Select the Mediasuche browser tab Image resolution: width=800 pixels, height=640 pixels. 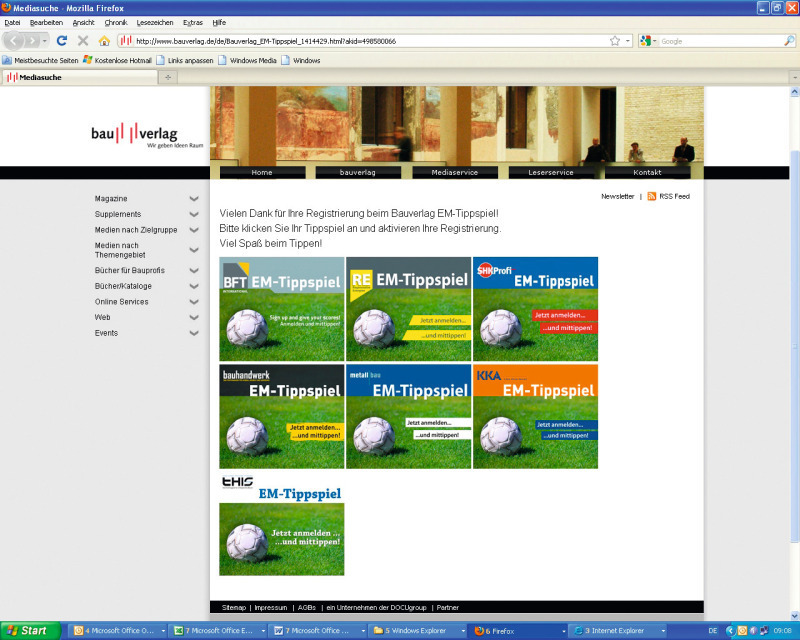point(80,77)
